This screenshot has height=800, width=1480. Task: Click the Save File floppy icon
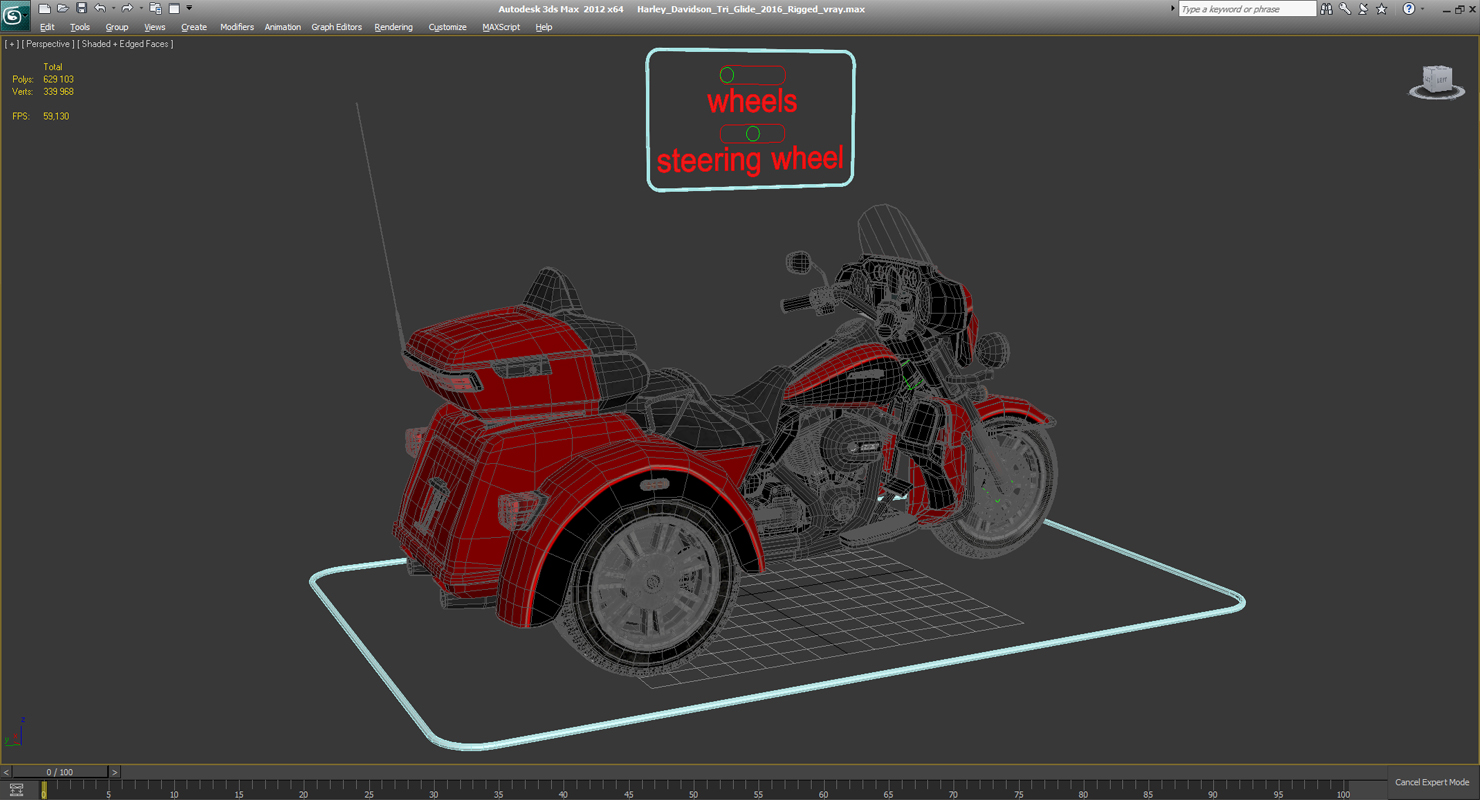pyautogui.click(x=81, y=9)
